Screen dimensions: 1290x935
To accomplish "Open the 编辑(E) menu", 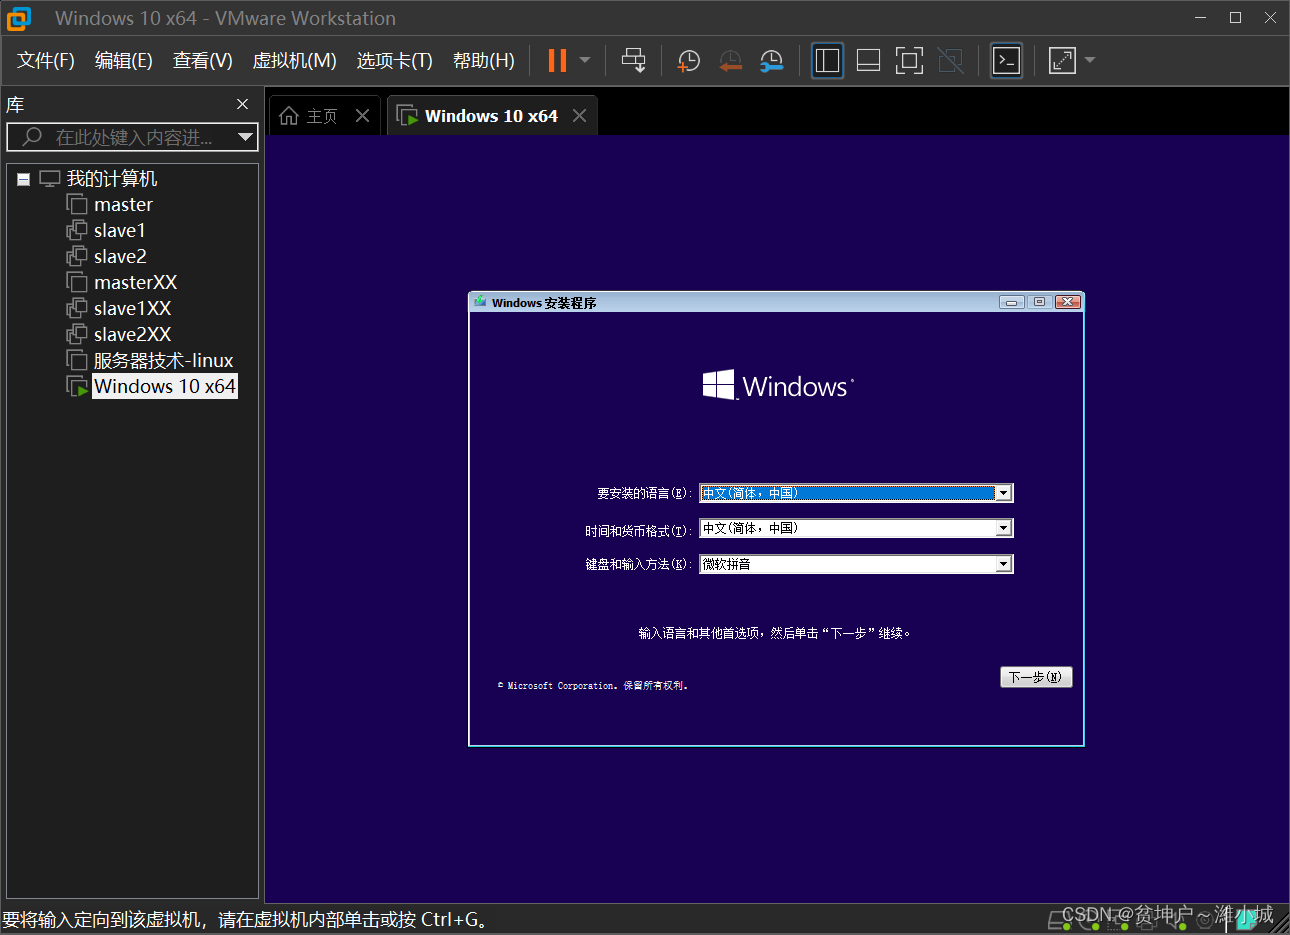I will point(124,61).
